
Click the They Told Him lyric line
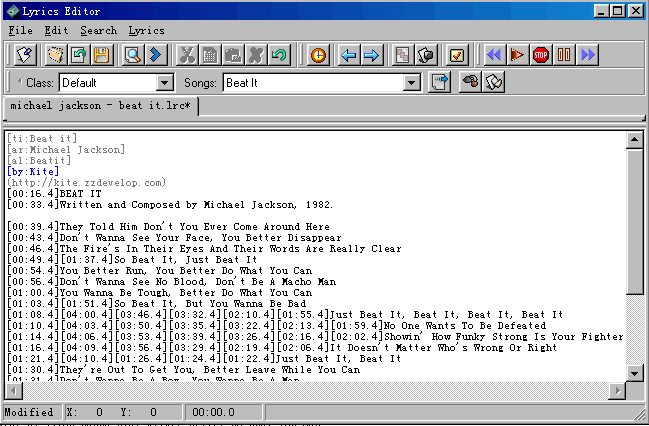tap(168, 226)
